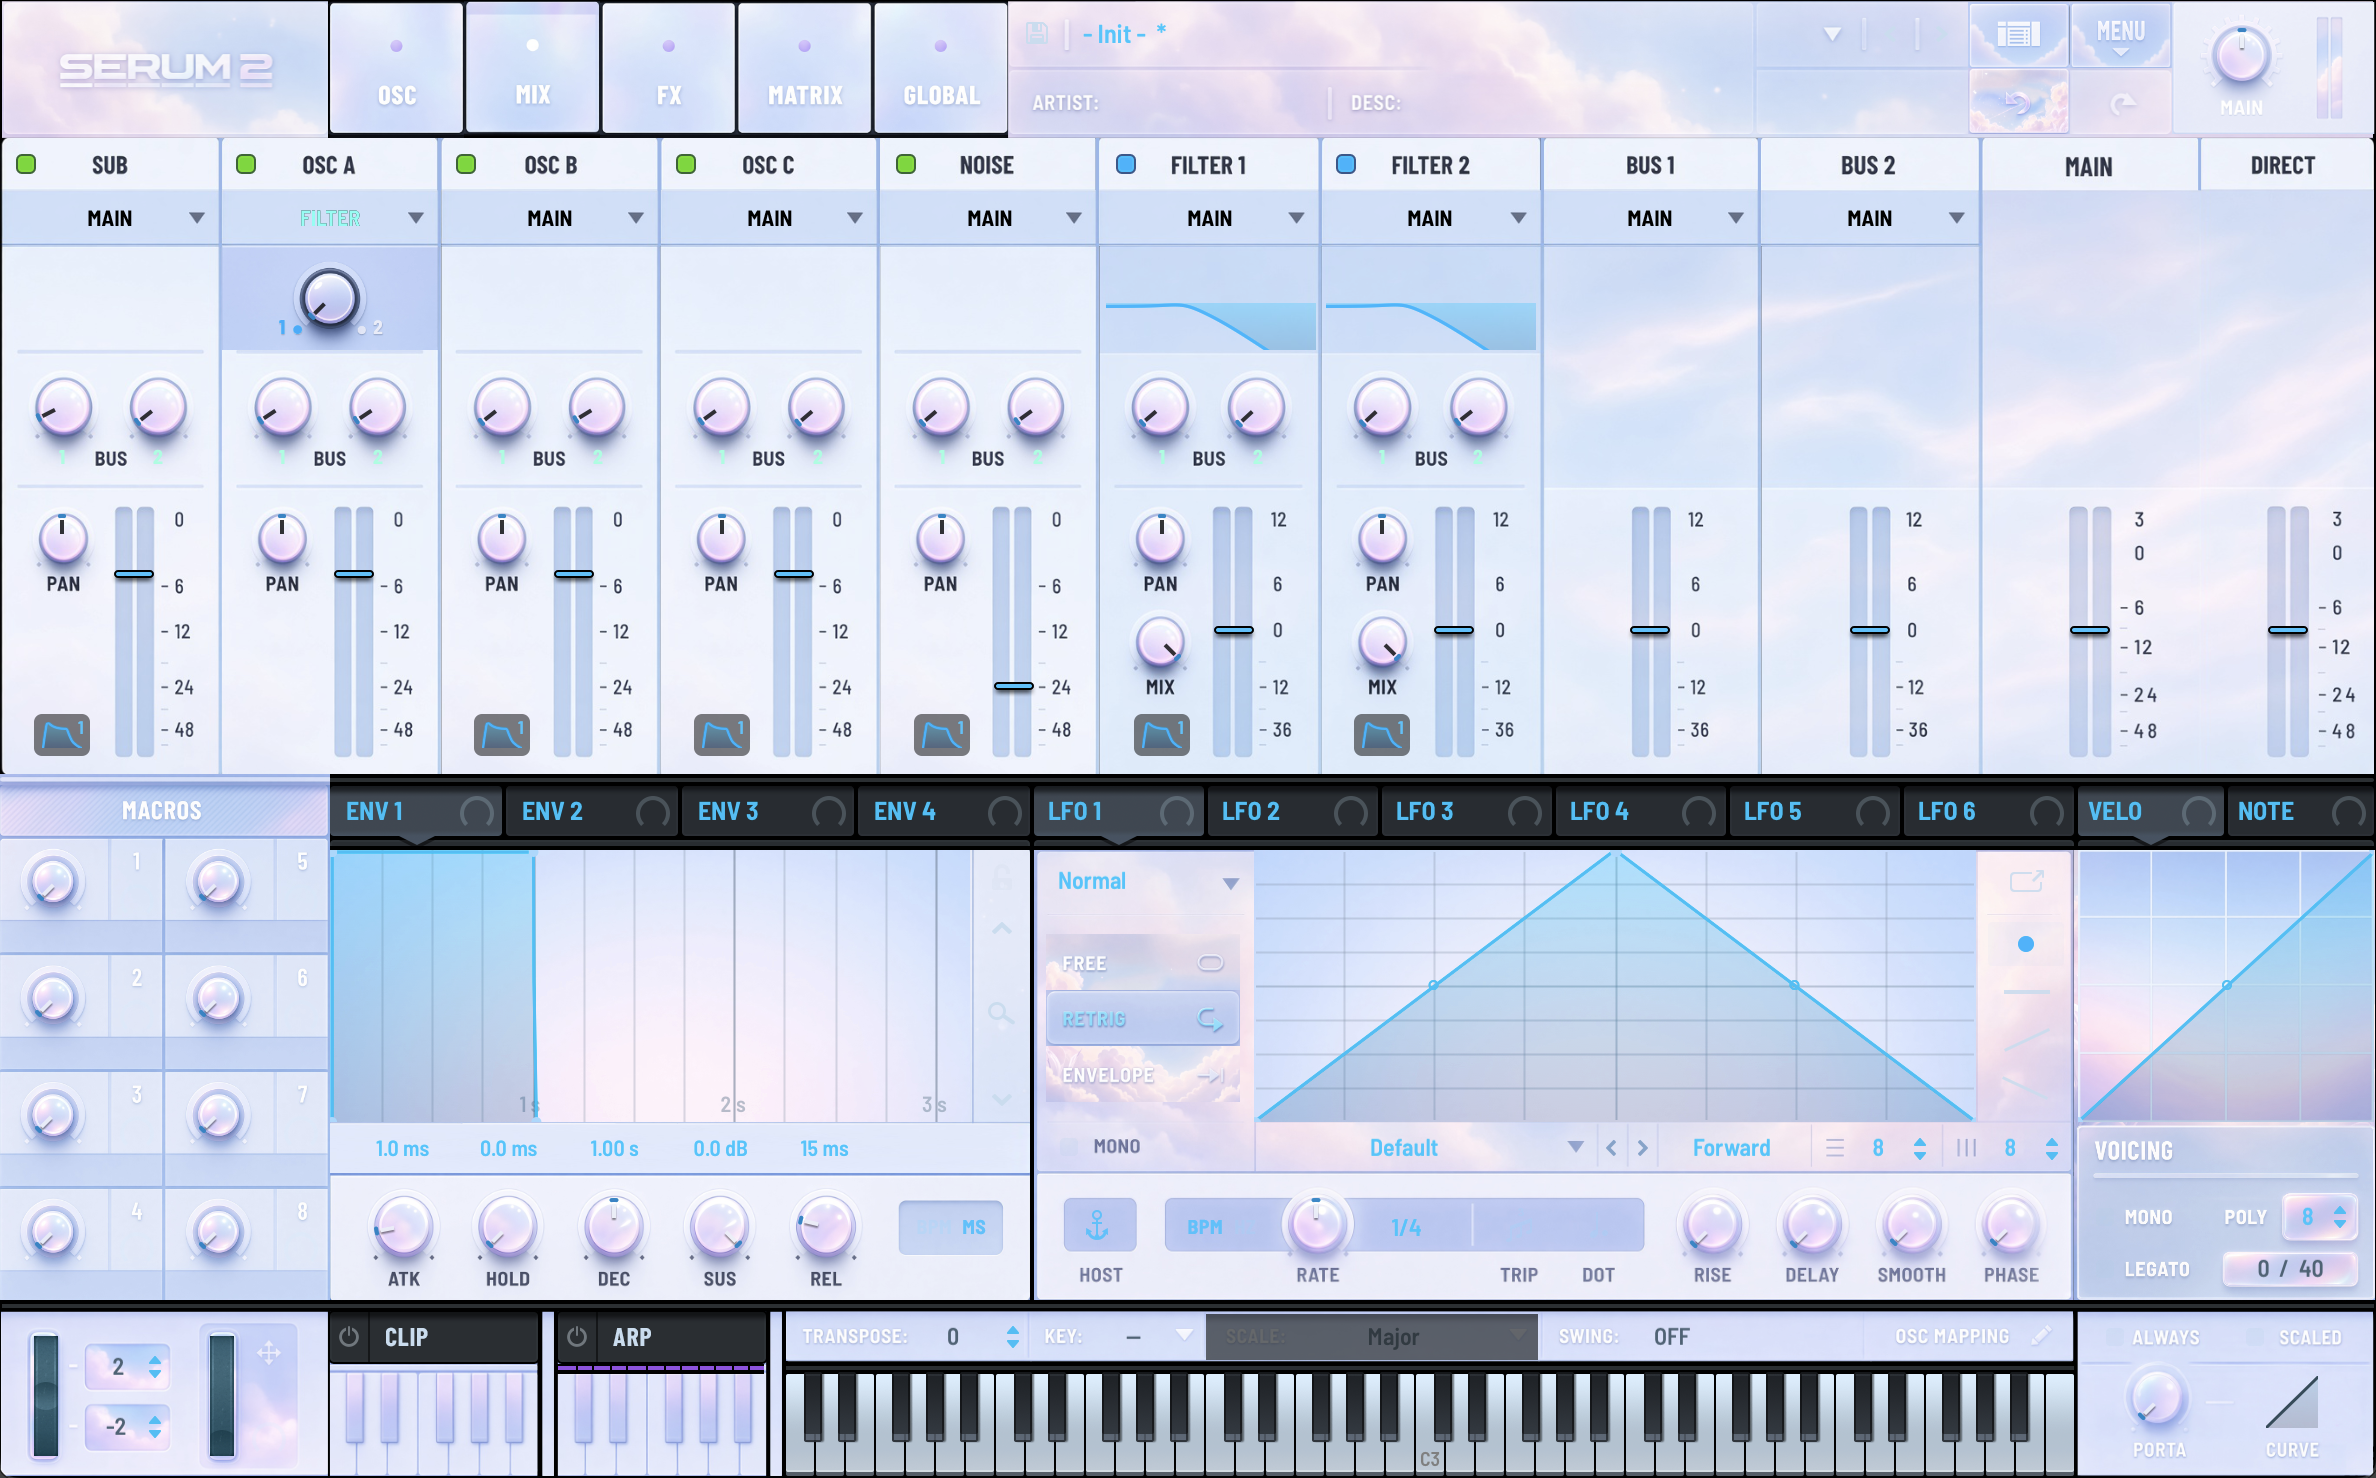
Task: Click the LFO FREE mode button
Action: click(1143, 963)
